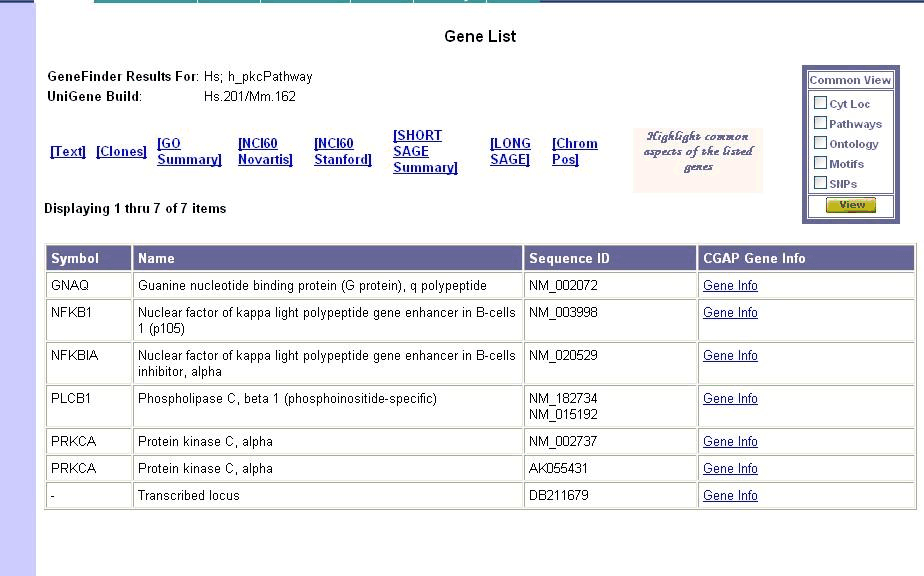This screenshot has height=576, width=924.
Task: Open the Clones link
Action: [x=121, y=152]
